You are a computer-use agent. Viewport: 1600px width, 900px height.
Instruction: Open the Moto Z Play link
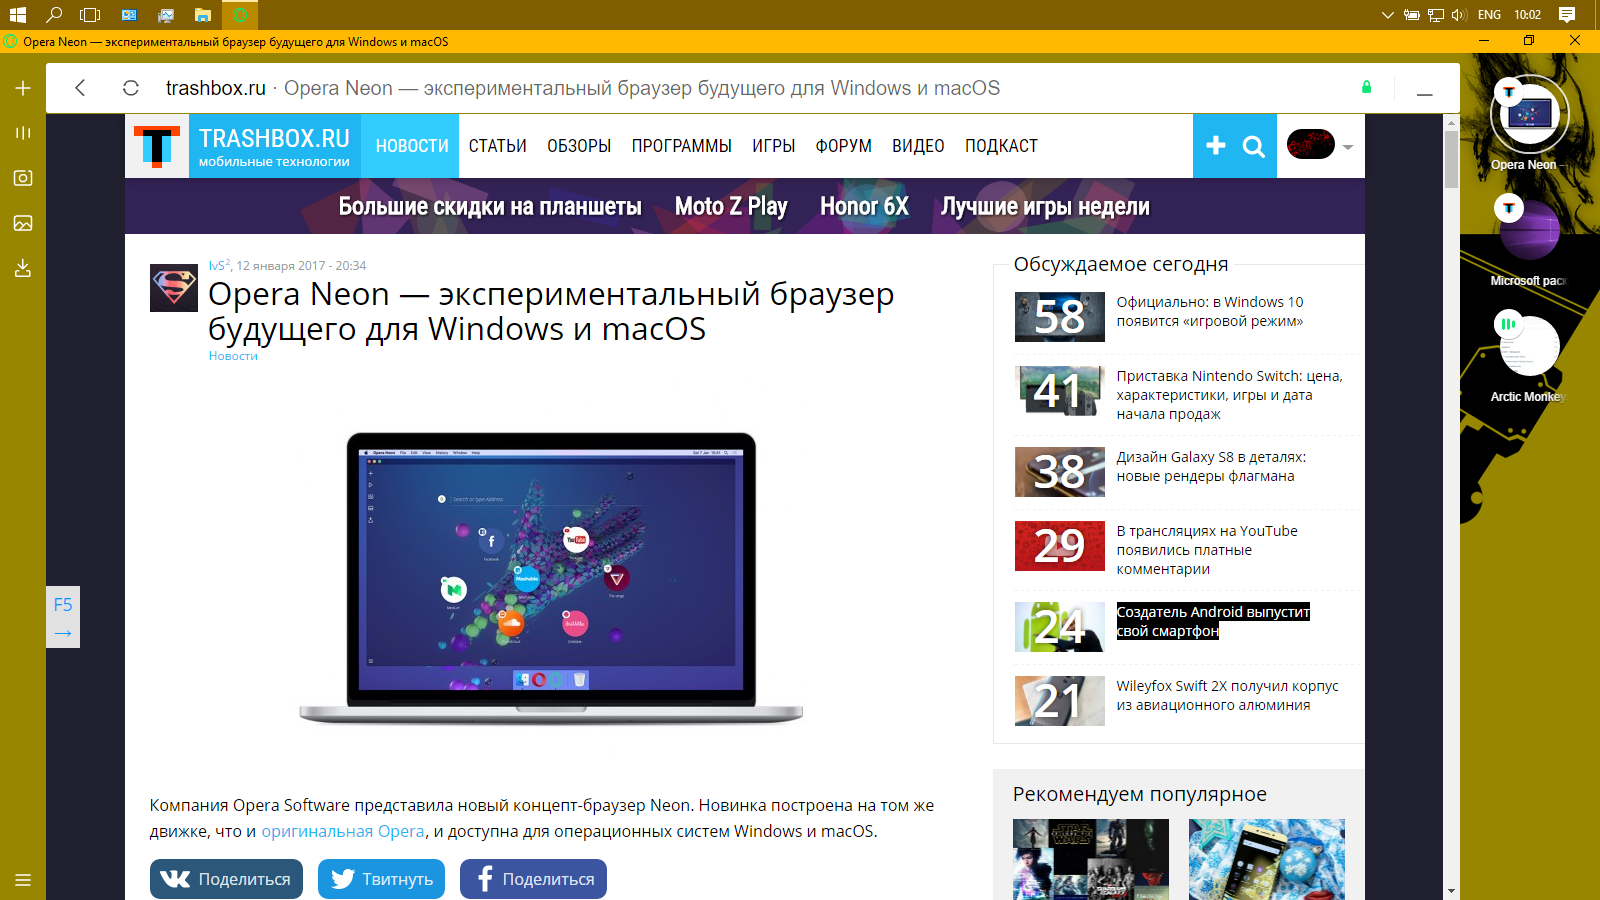pos(731,207)
